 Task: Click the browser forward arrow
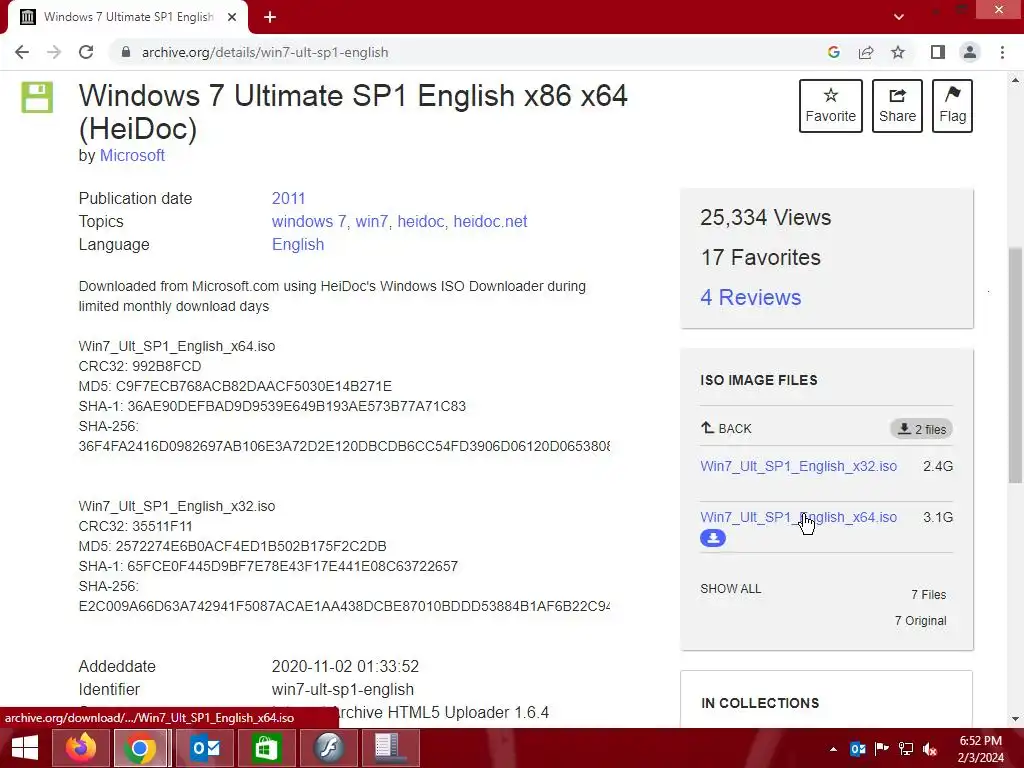pos(54,52)
